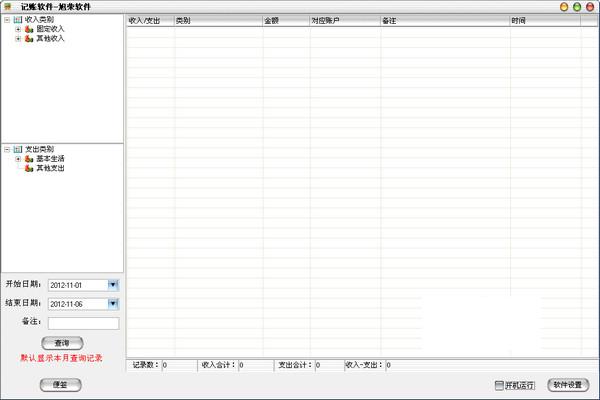Click the 备注 text input field
600x400 pixels.
click(83, 323)
